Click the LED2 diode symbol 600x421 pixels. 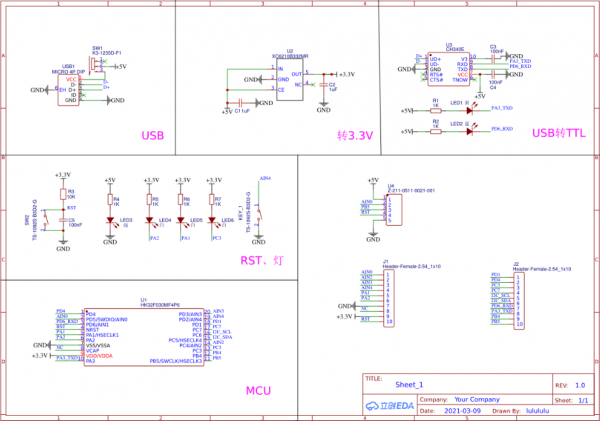(x=468, y=131)
